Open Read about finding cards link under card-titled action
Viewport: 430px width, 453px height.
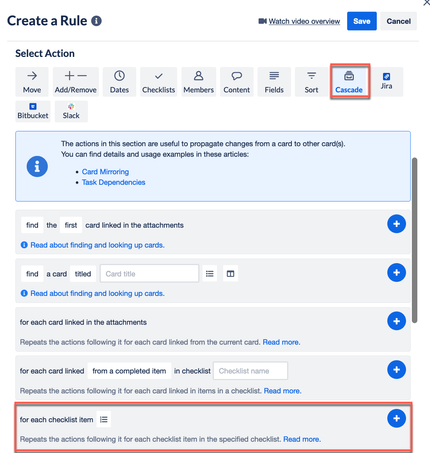coord(97,293)
